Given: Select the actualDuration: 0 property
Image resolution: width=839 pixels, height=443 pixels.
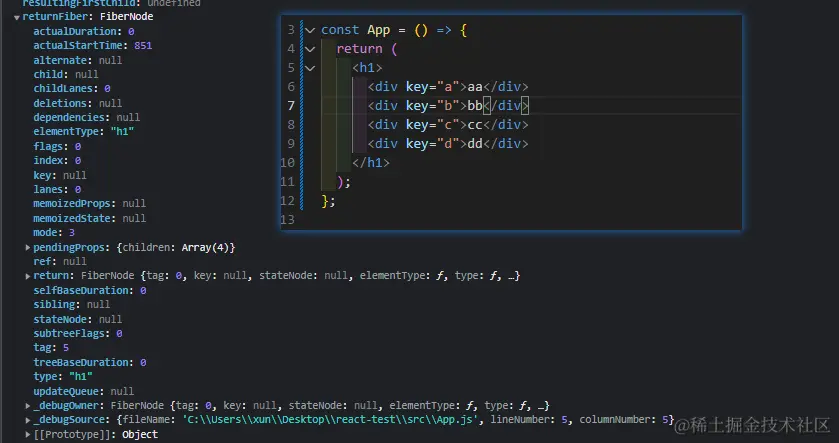Looking at the screenshot, I should click(x=83, y=32).
